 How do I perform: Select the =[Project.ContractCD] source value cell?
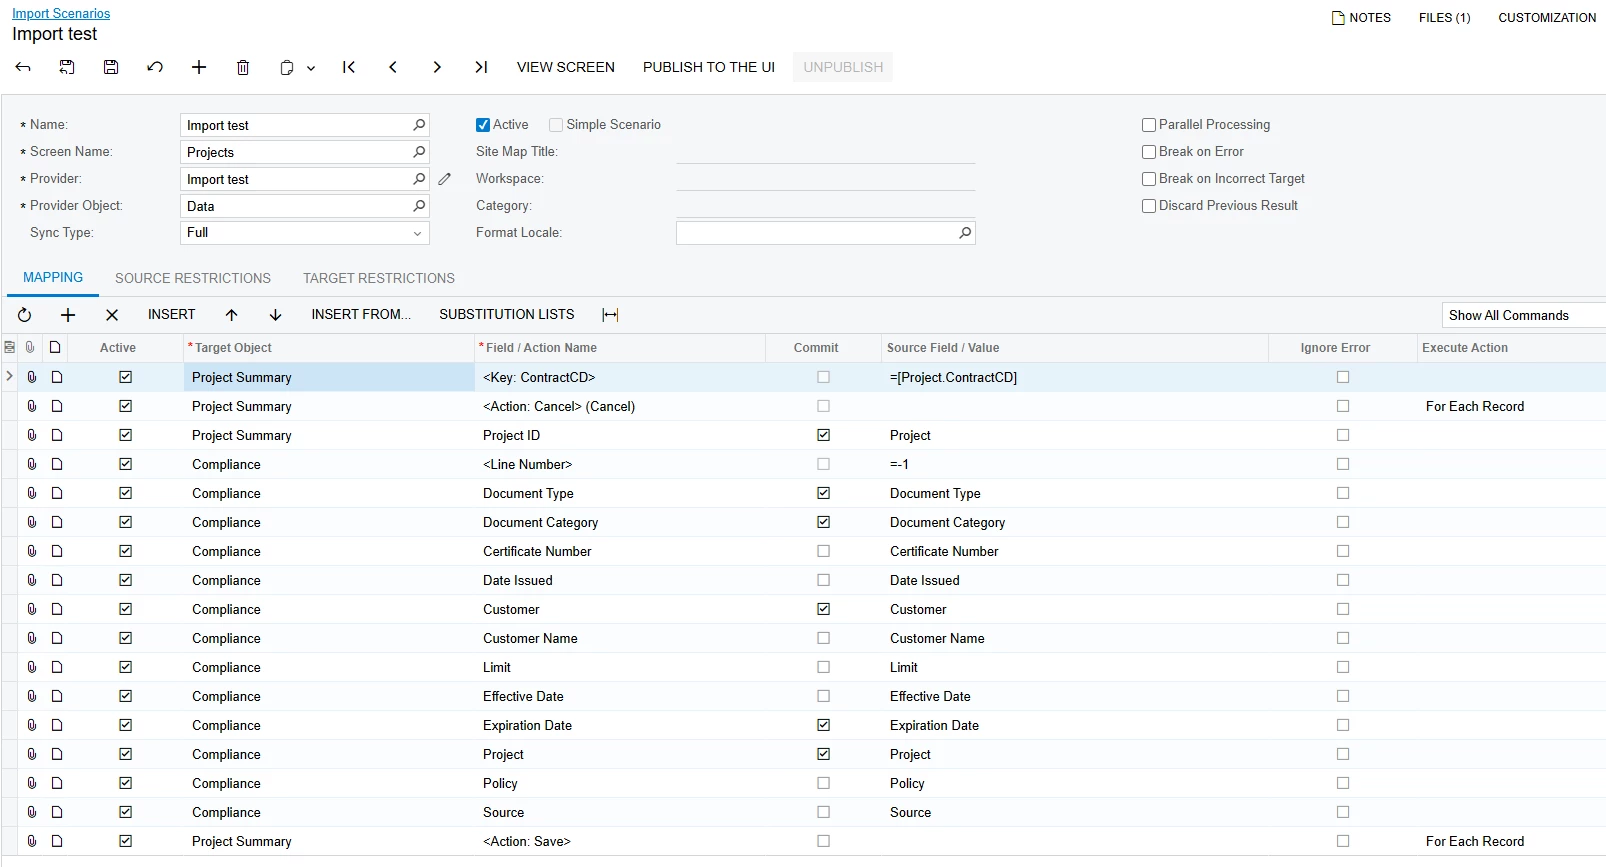[1075, 377]
